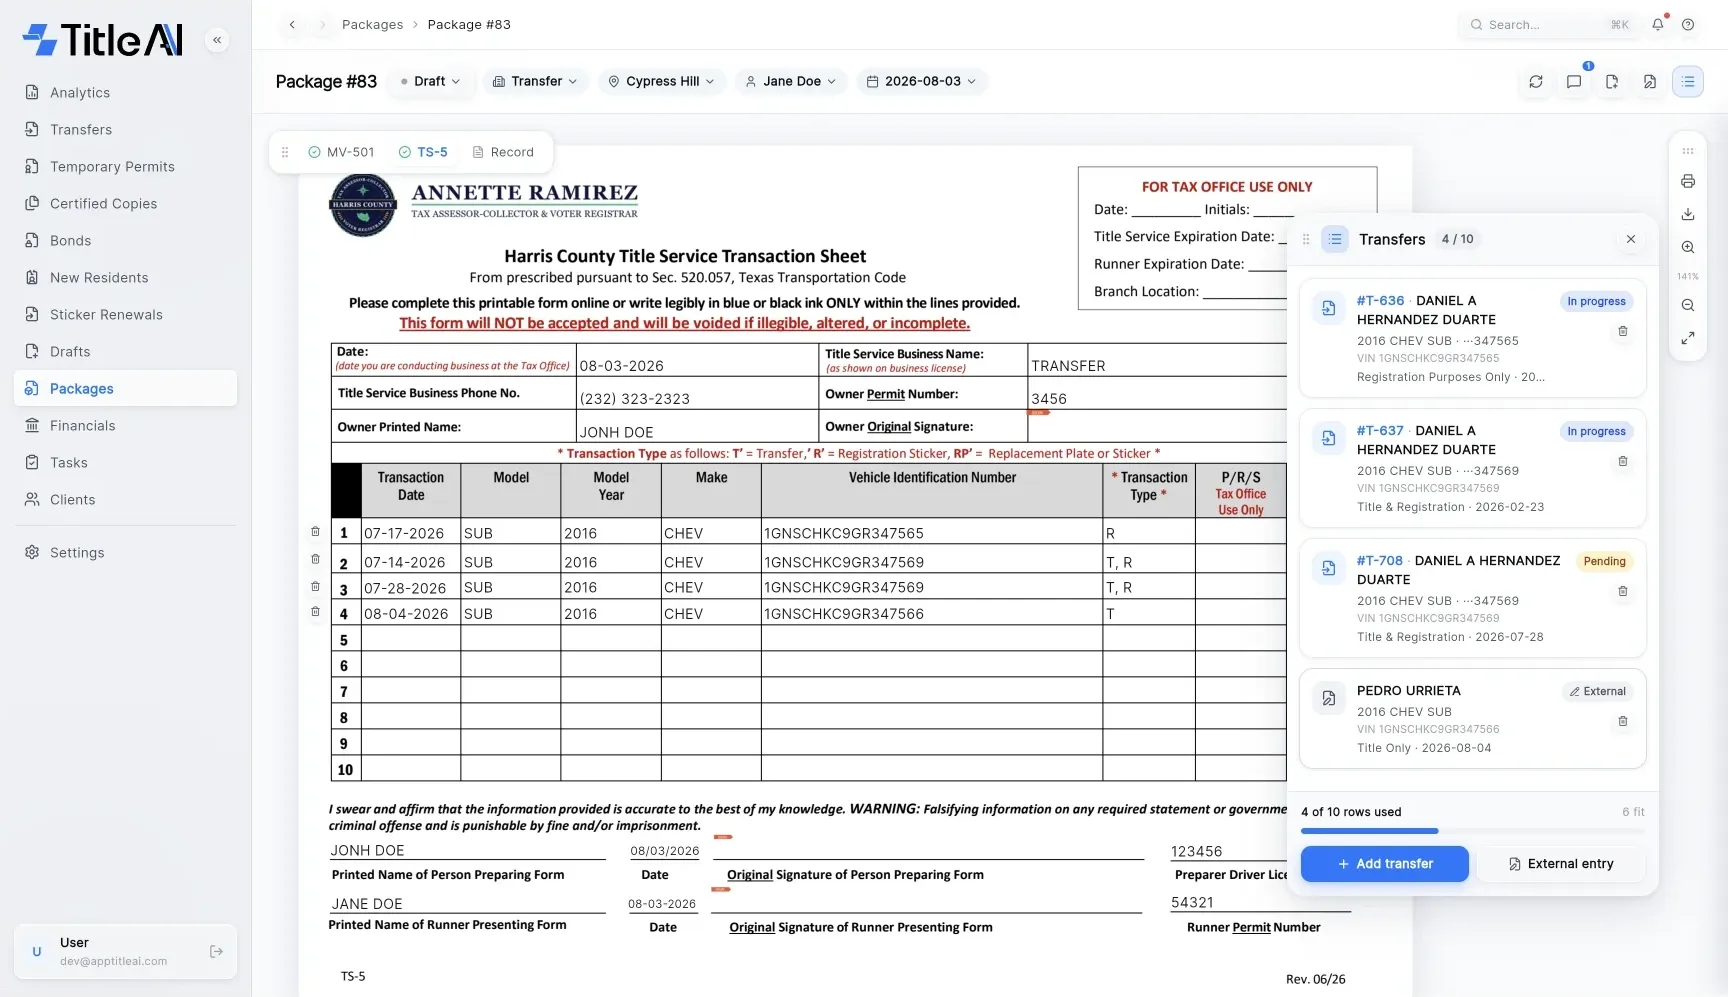Image resolution: width=1728 pixels, height=997 pixels.
Task: Click the Add transfer button
Action: tap(1385, 864)
